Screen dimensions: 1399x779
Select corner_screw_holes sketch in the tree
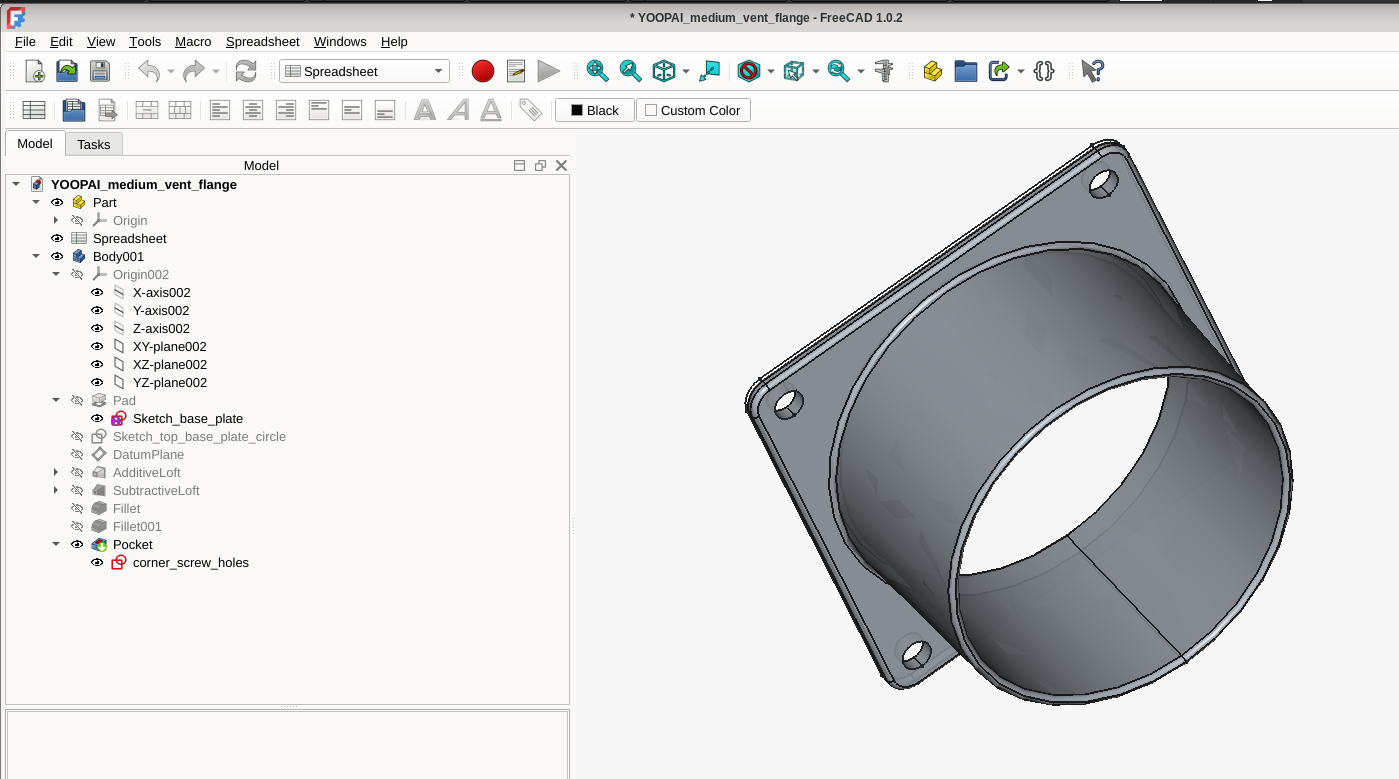pyautogui.click(x=190, y=563)
